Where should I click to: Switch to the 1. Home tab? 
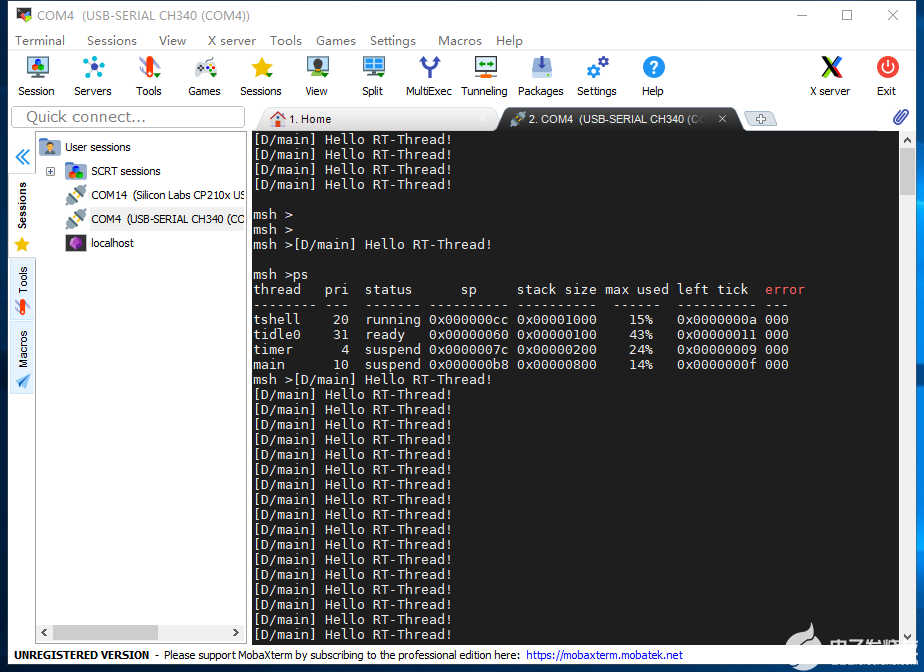pyautogui.click(x=377, y=119)
